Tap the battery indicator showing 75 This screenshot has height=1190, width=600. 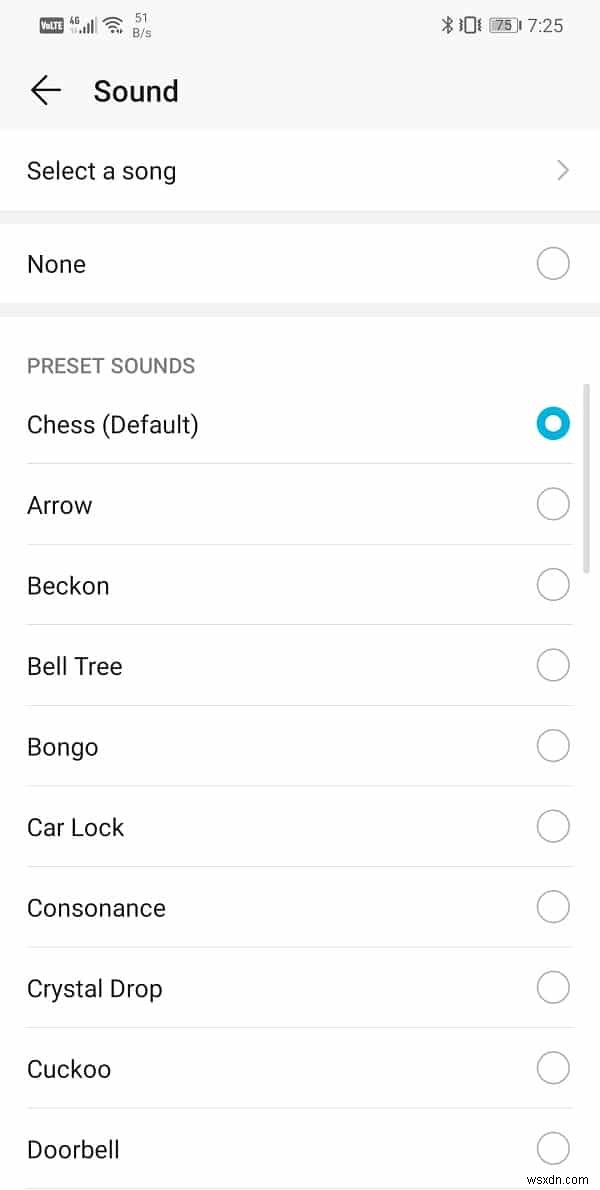(502, 25)
